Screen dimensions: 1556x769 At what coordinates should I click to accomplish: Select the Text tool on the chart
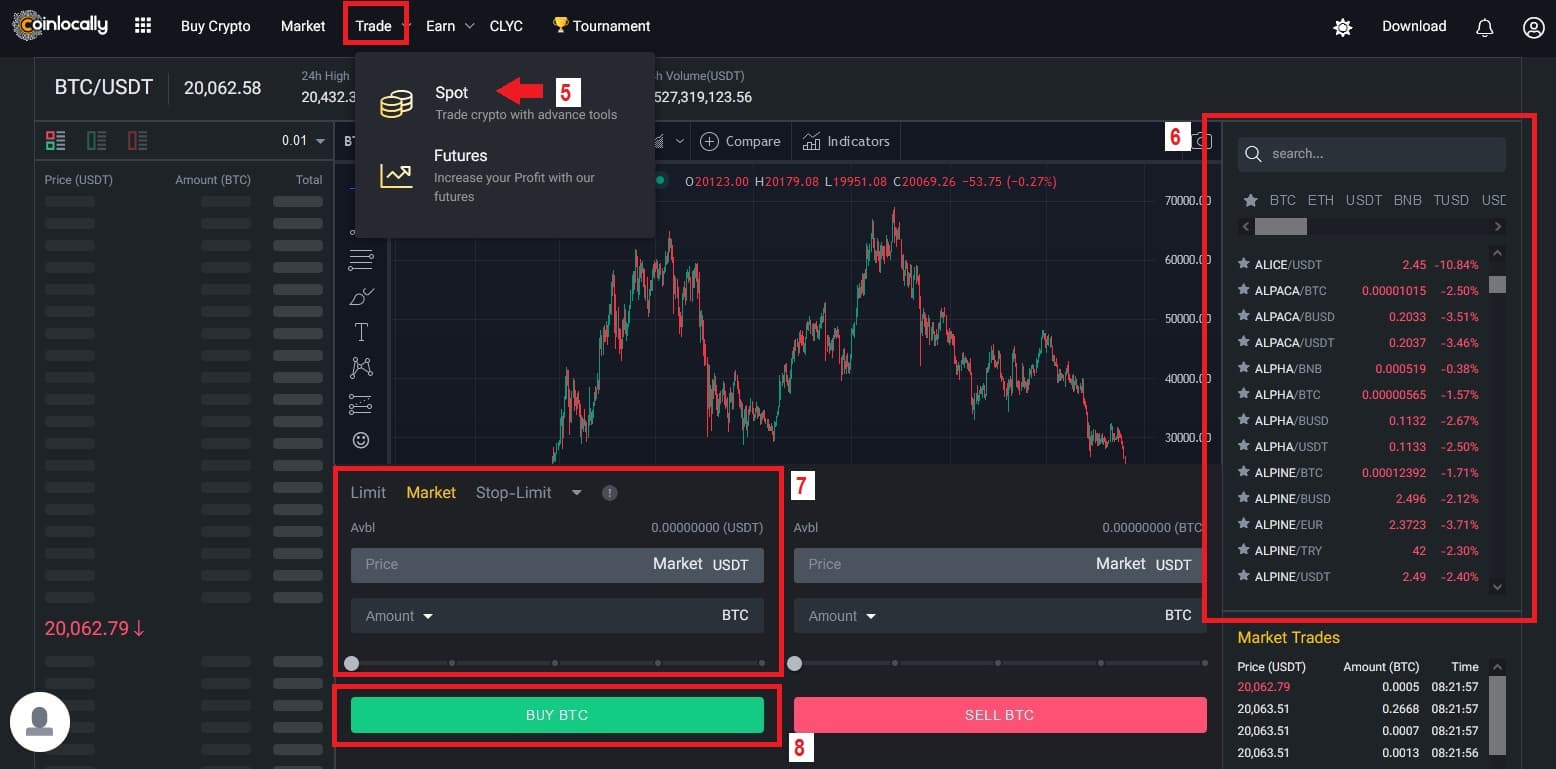[361, 332]
